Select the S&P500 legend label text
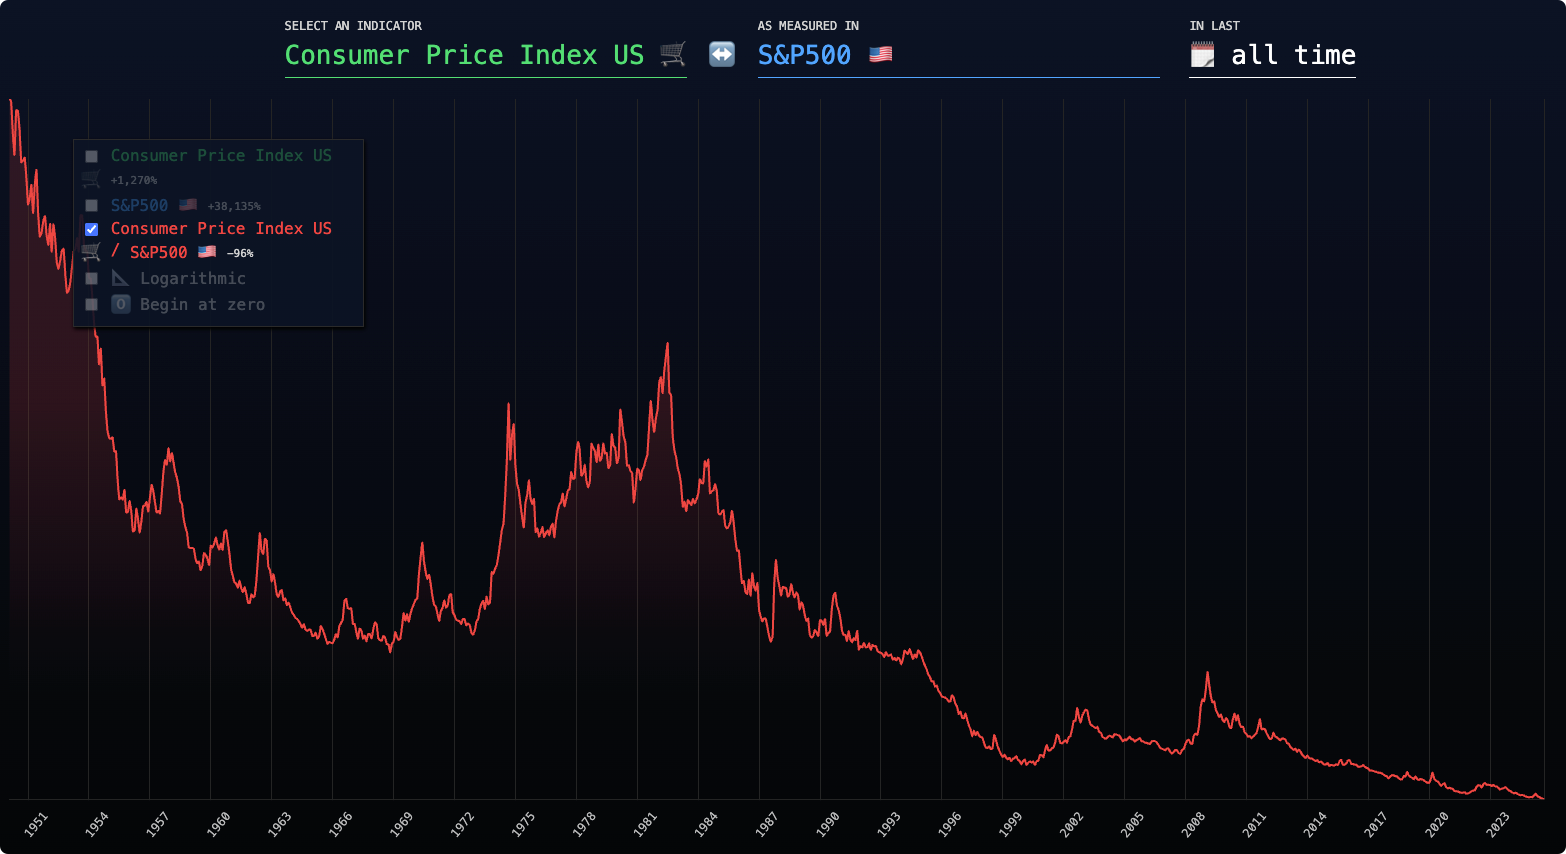1566x854 pixels. click(139, 205)
